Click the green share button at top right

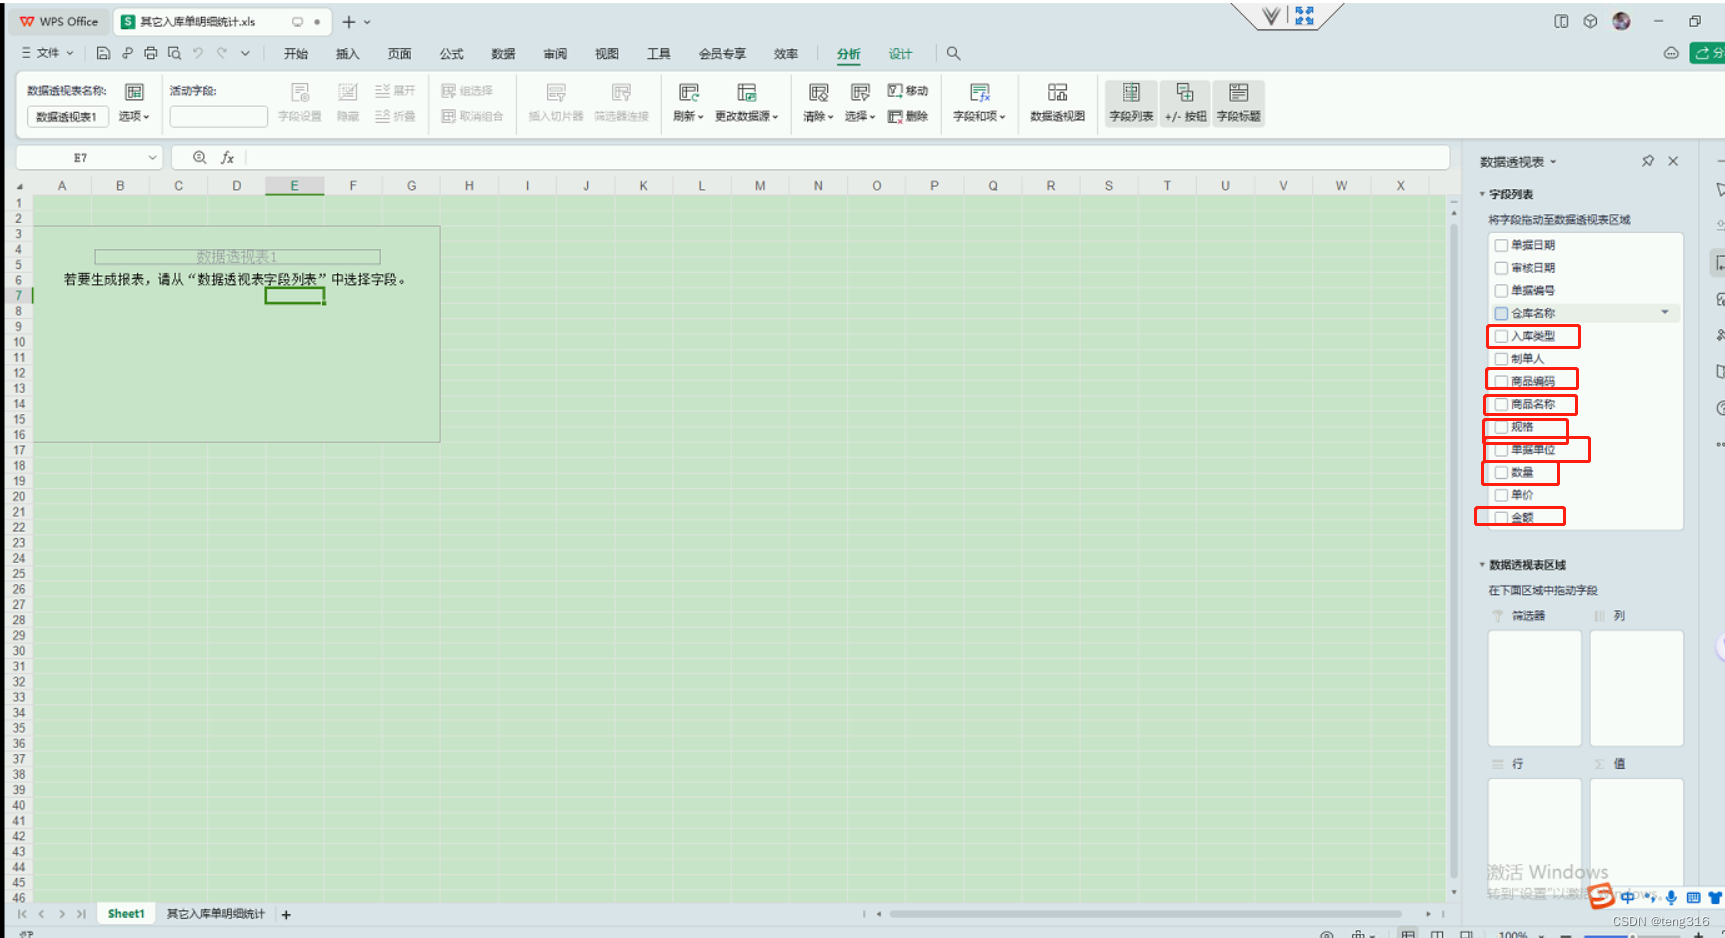point(1707,53)
